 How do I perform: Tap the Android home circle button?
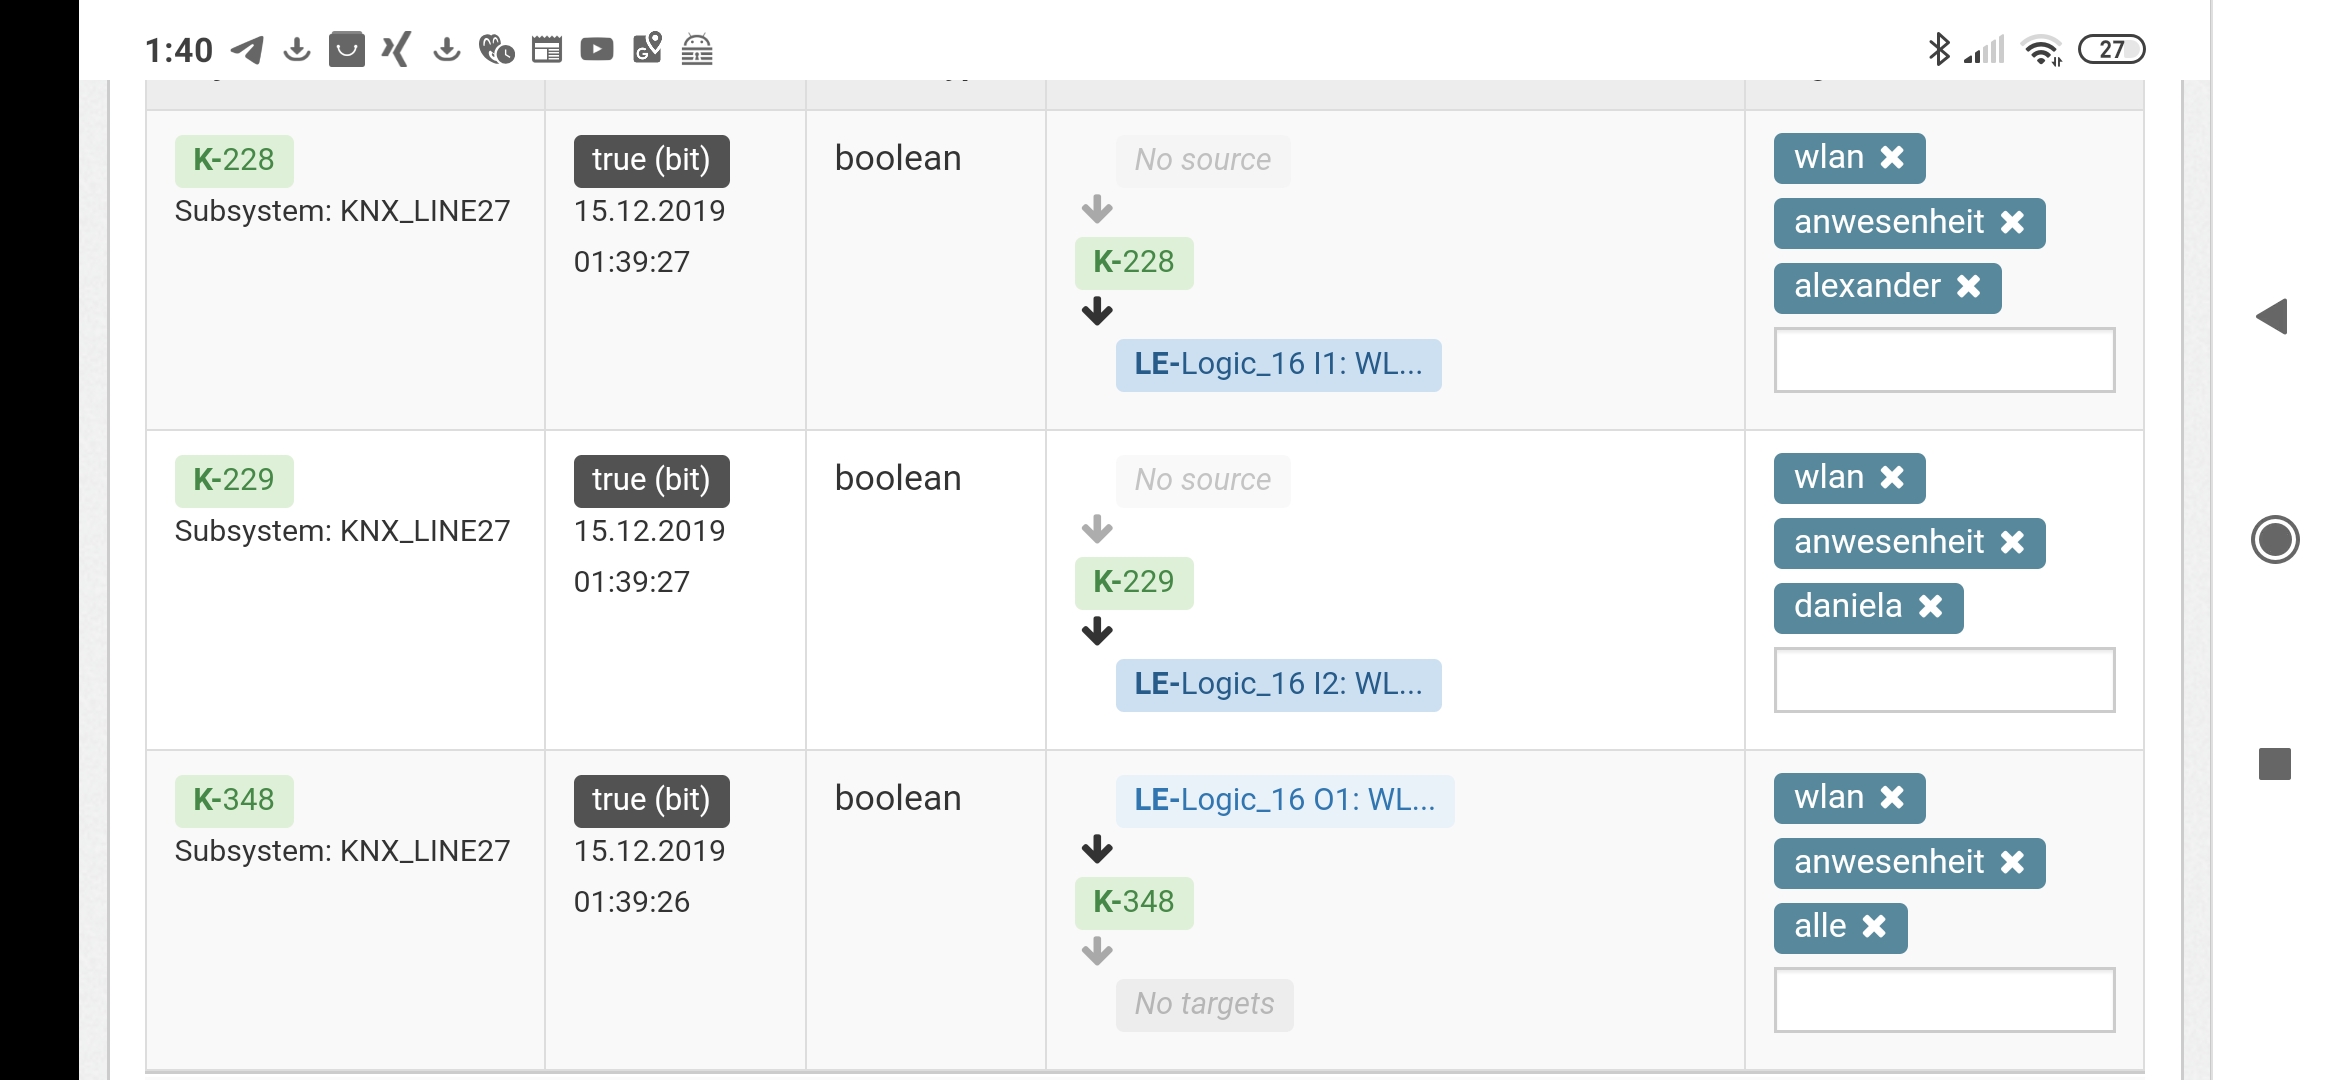[x=2275, y=540]
